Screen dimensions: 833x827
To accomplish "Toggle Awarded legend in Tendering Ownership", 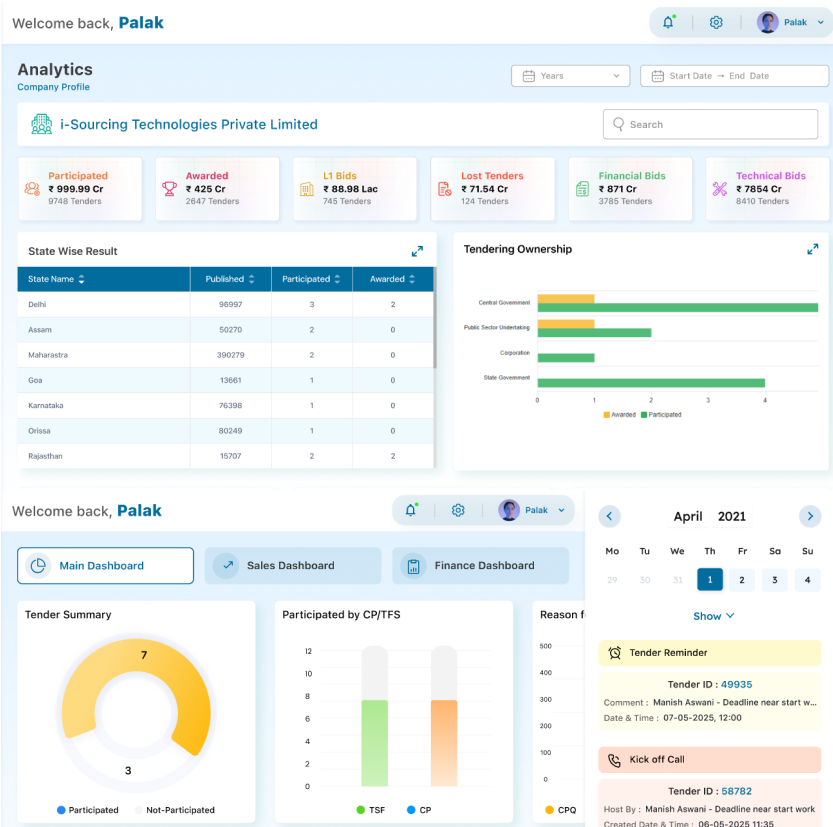I will click(619, 414).
